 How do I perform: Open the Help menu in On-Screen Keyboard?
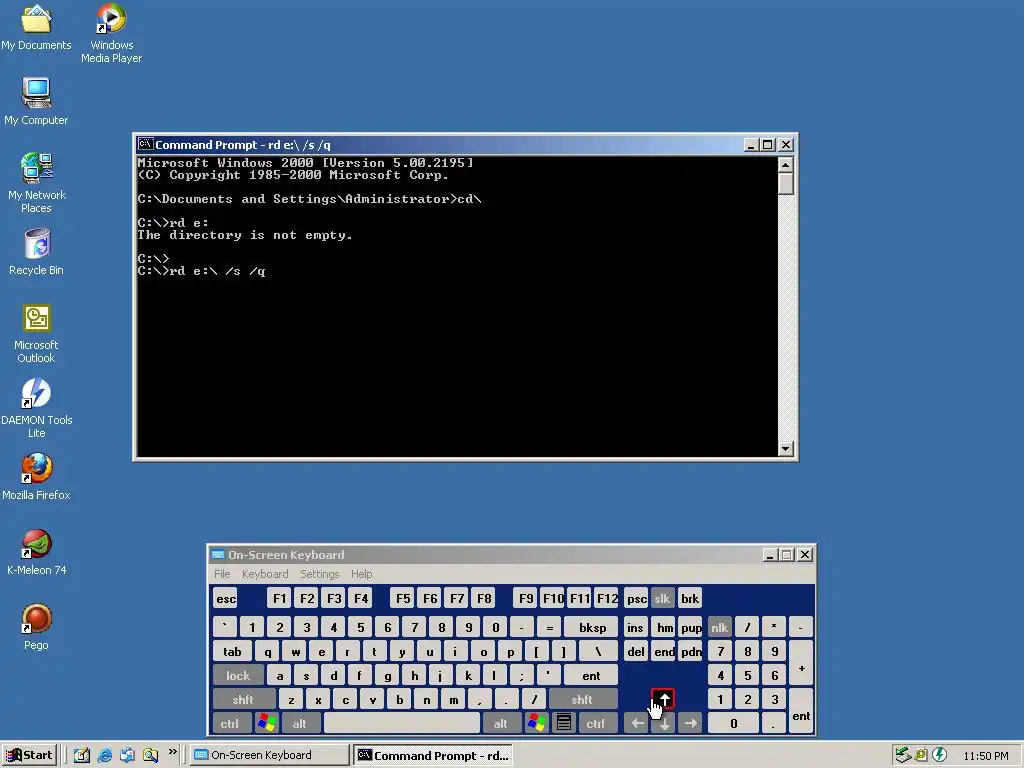click(x=361, y=574)
